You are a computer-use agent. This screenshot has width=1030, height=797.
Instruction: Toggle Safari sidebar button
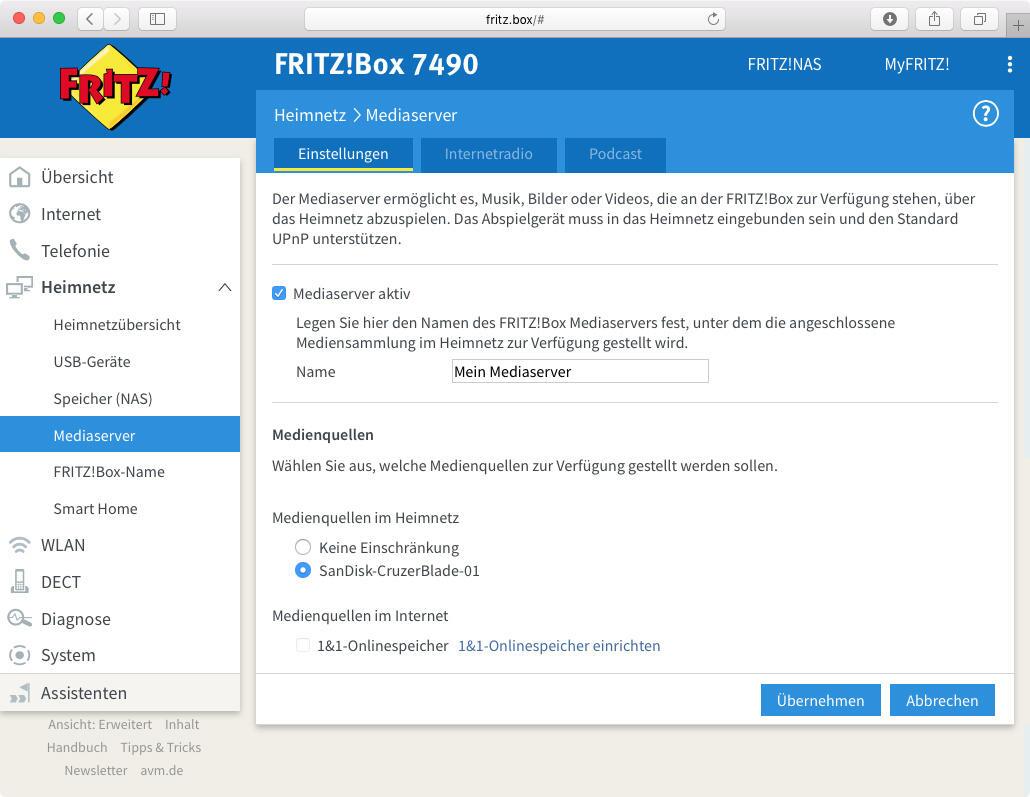click(x=158, y=19)
